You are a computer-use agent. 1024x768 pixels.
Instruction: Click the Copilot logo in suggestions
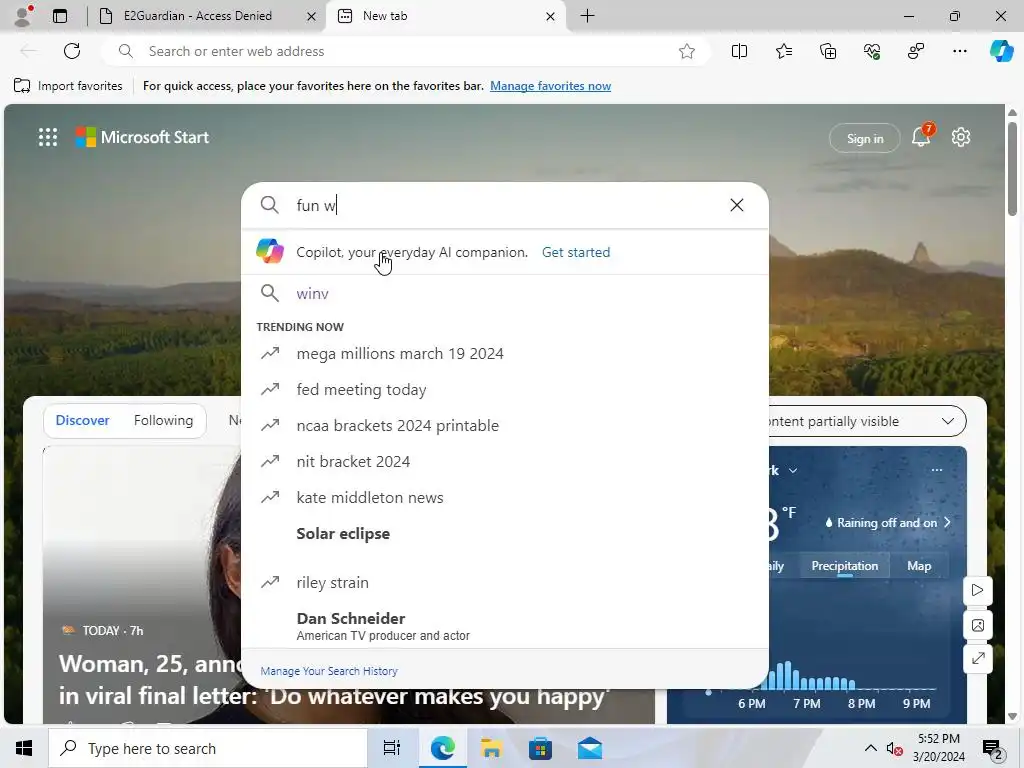(270, 251)
